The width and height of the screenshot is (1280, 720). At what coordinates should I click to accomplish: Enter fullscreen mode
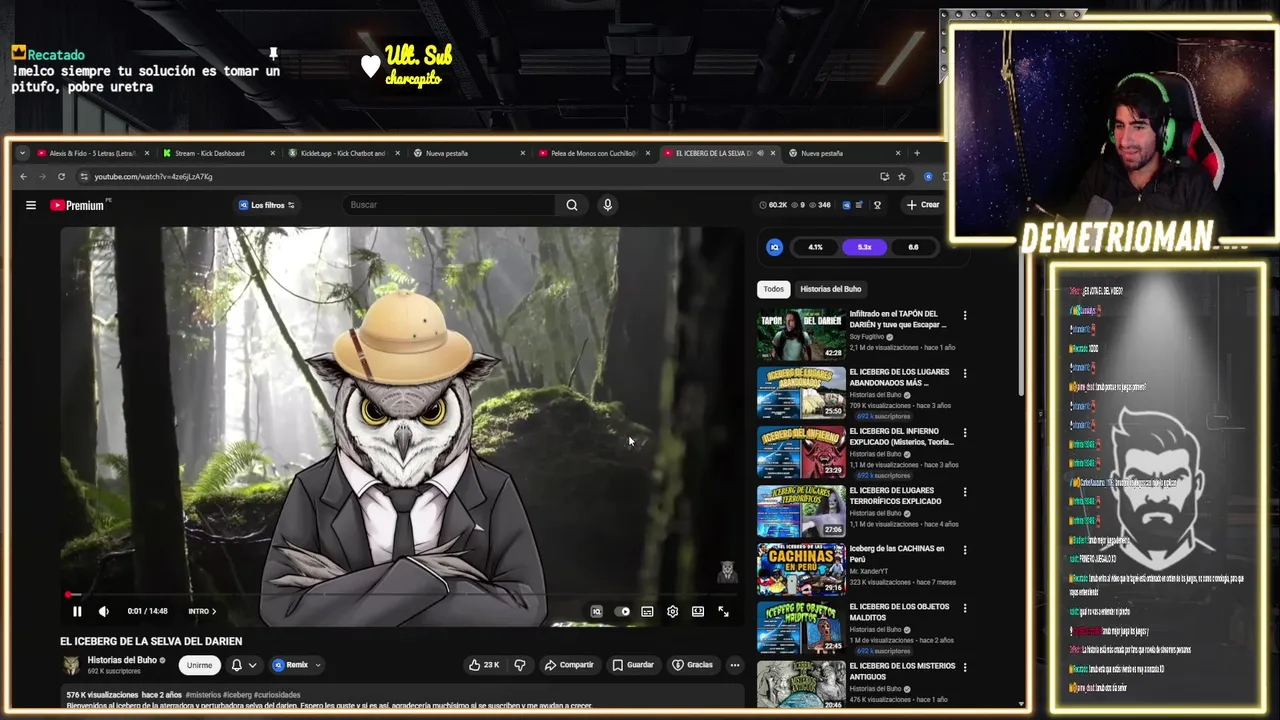[x=723, y=611]
